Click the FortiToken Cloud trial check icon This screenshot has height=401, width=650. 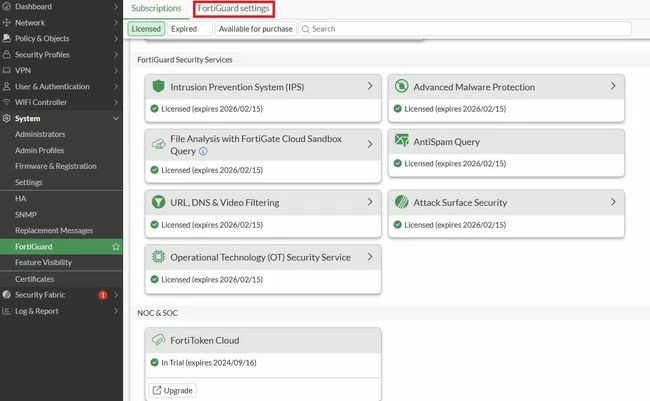155,362
